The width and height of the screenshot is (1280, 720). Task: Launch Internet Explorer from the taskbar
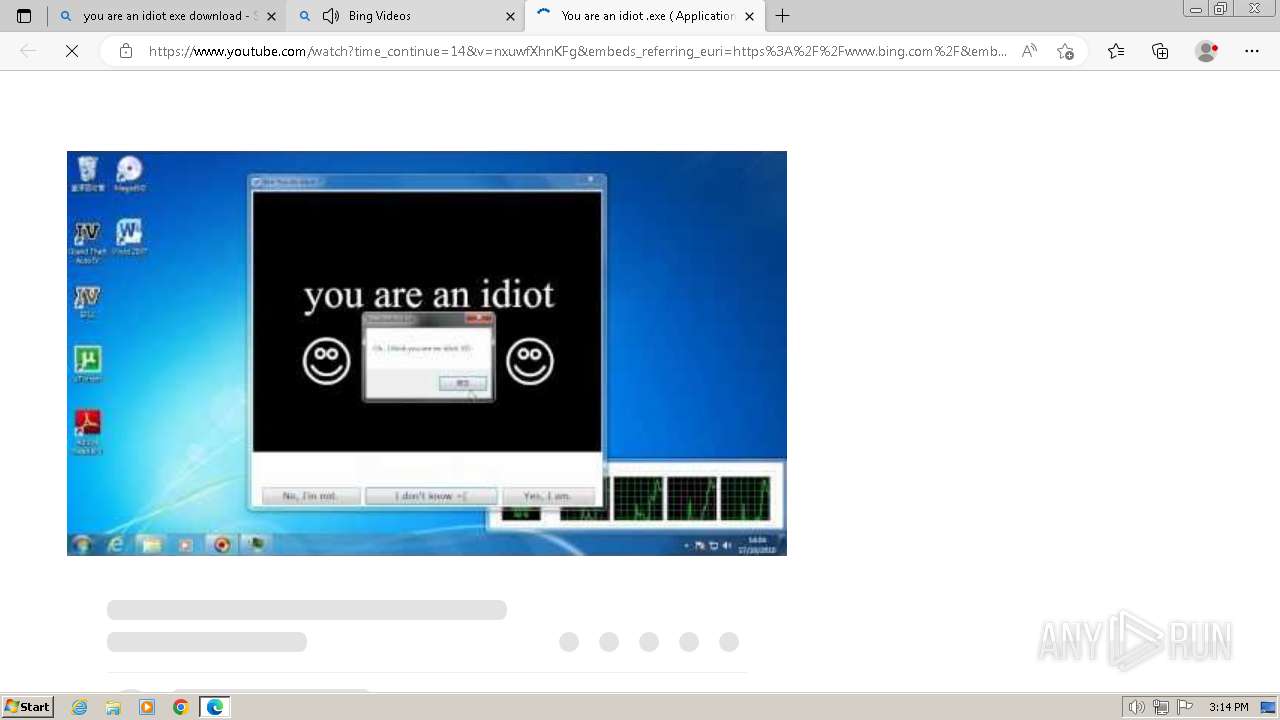[80, 707]
